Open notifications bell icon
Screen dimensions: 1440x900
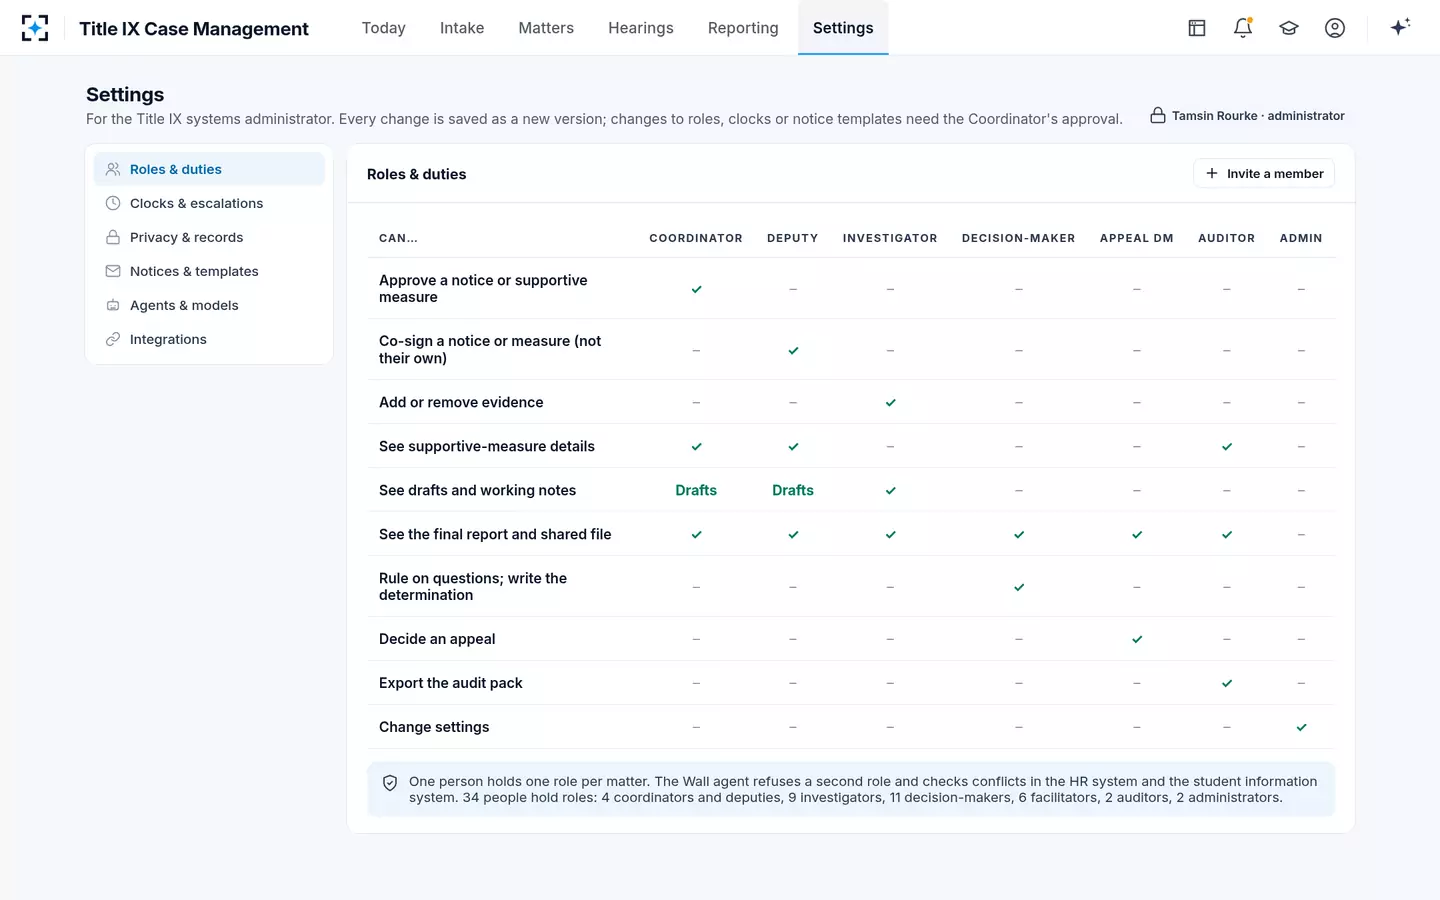point(1243,28)
